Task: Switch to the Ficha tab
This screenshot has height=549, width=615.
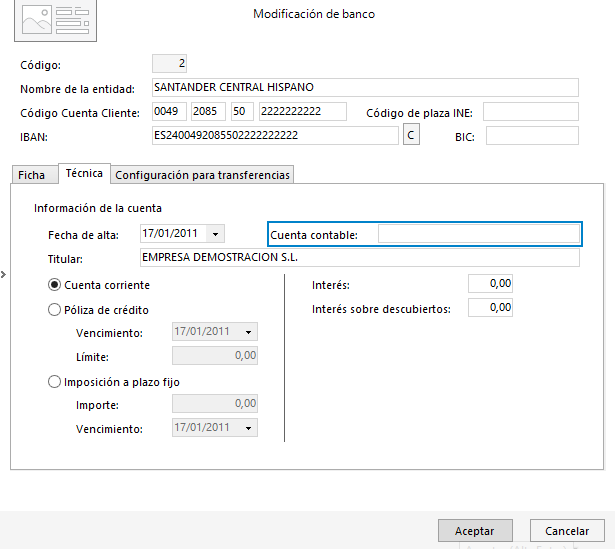Action: 32,175
